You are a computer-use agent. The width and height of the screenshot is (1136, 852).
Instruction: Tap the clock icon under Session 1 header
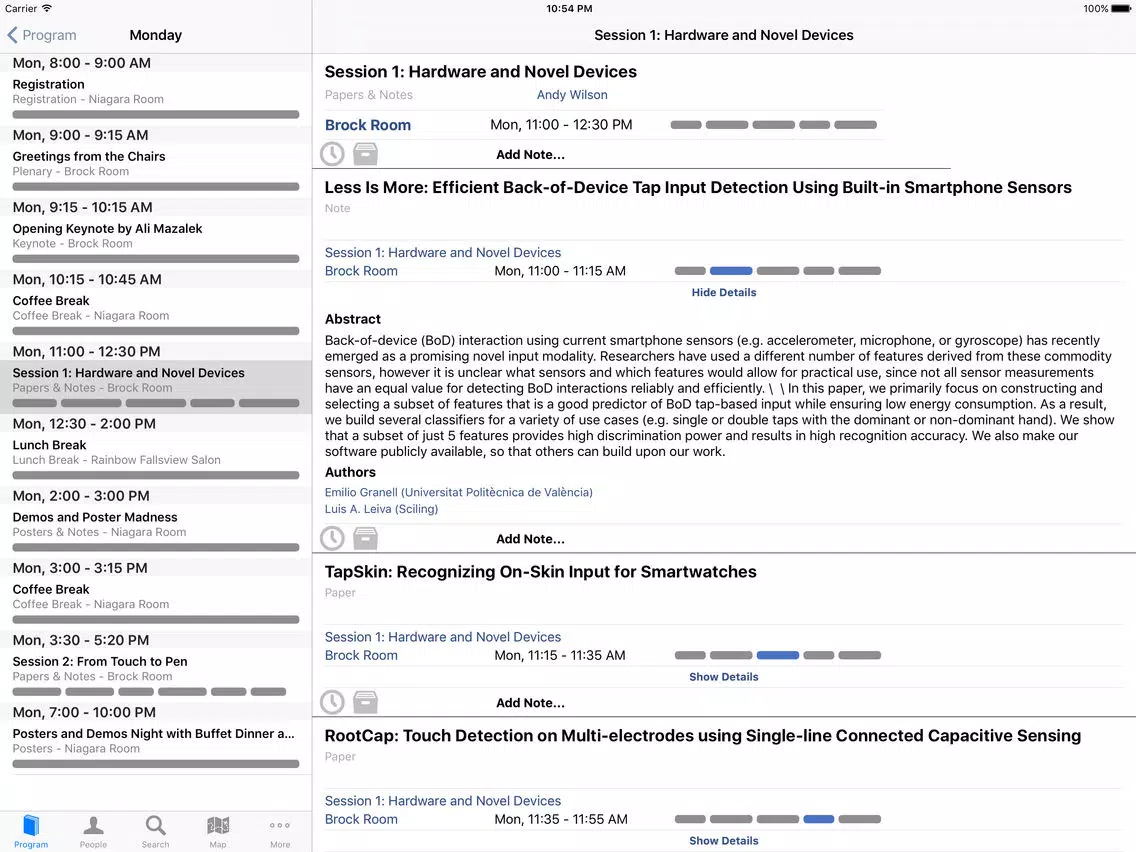pyautogui.click(x=333, y=154)
